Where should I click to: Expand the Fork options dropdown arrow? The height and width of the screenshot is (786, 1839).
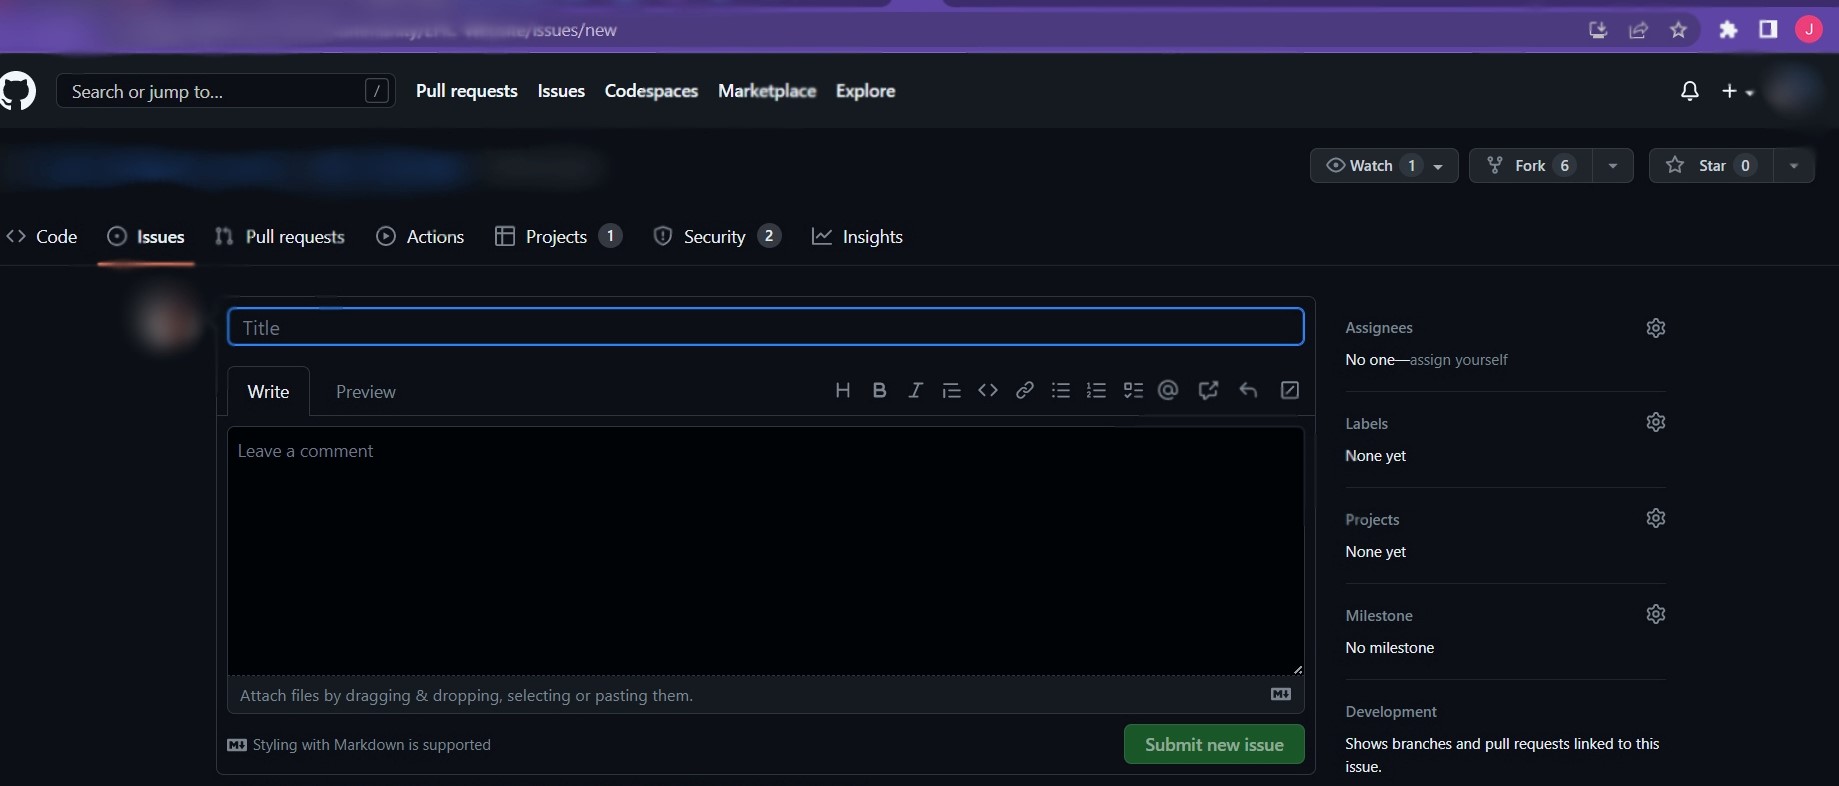pyautogui.click(x=1613, y=166)
